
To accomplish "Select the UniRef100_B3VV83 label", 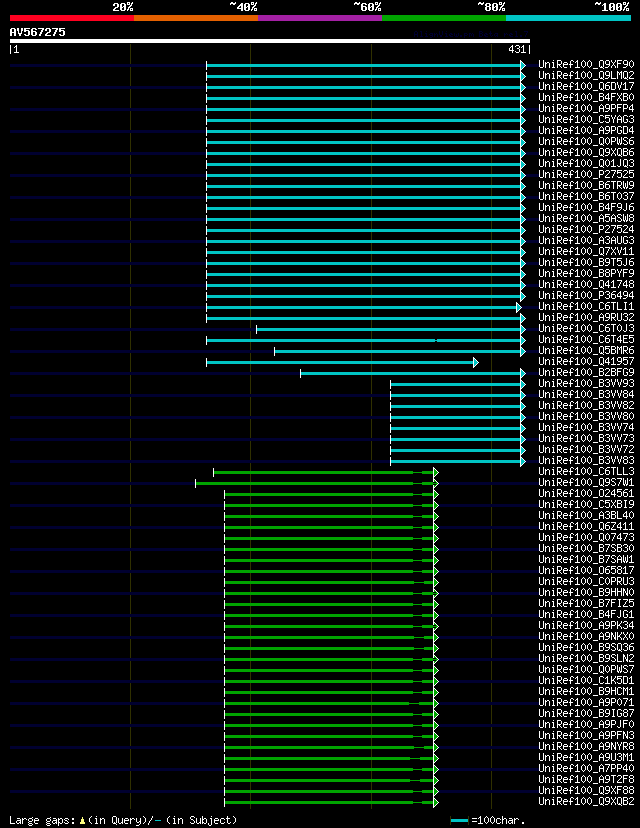I will [x=586, y=460].
